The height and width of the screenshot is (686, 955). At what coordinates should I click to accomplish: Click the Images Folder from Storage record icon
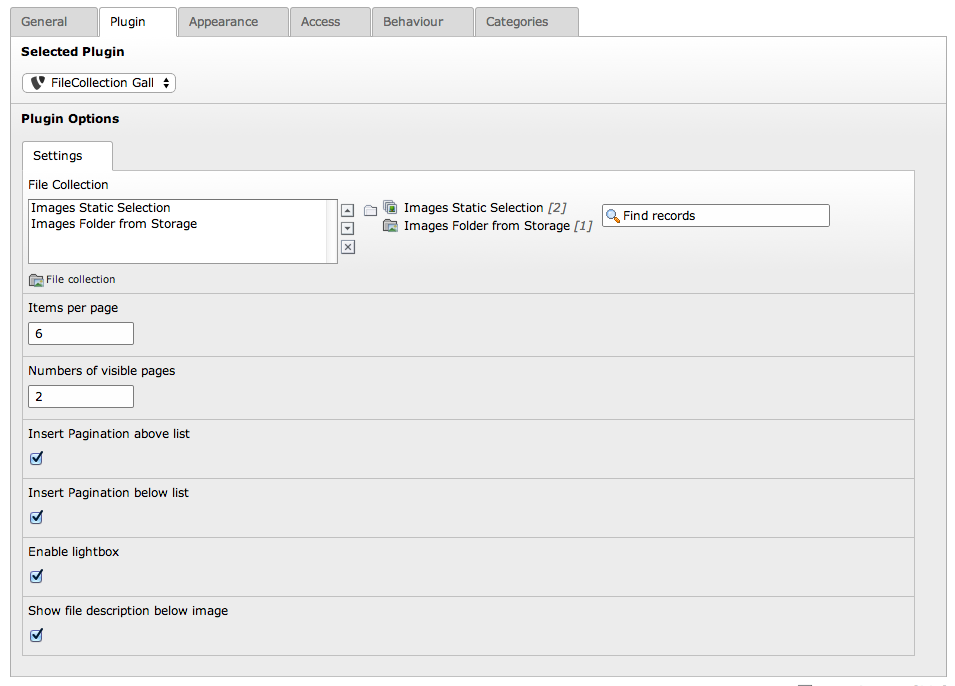click(390, 226)
